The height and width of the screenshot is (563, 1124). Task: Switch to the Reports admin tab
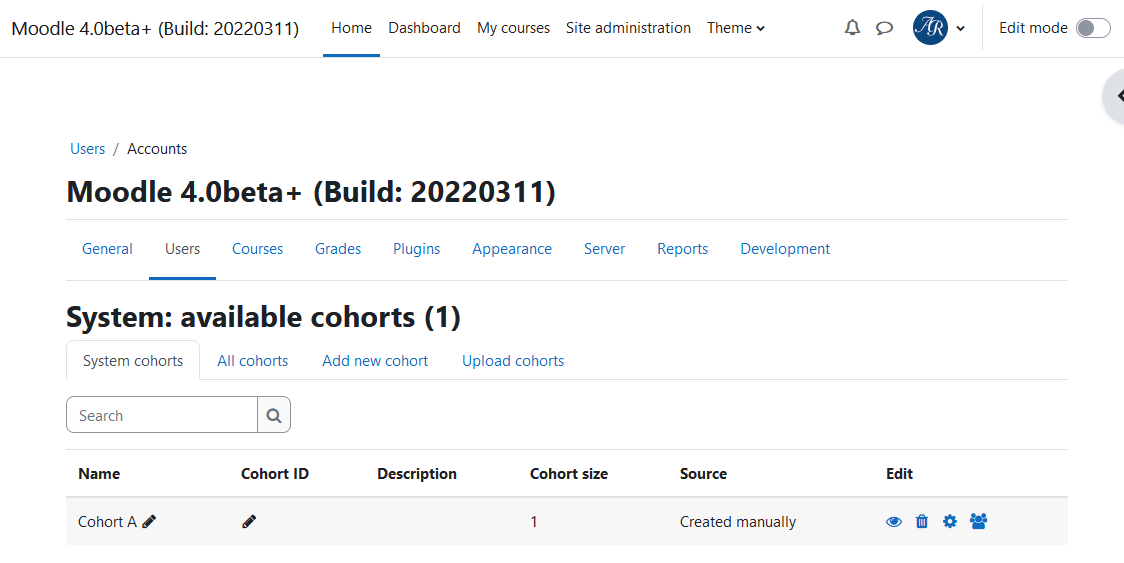682,249
